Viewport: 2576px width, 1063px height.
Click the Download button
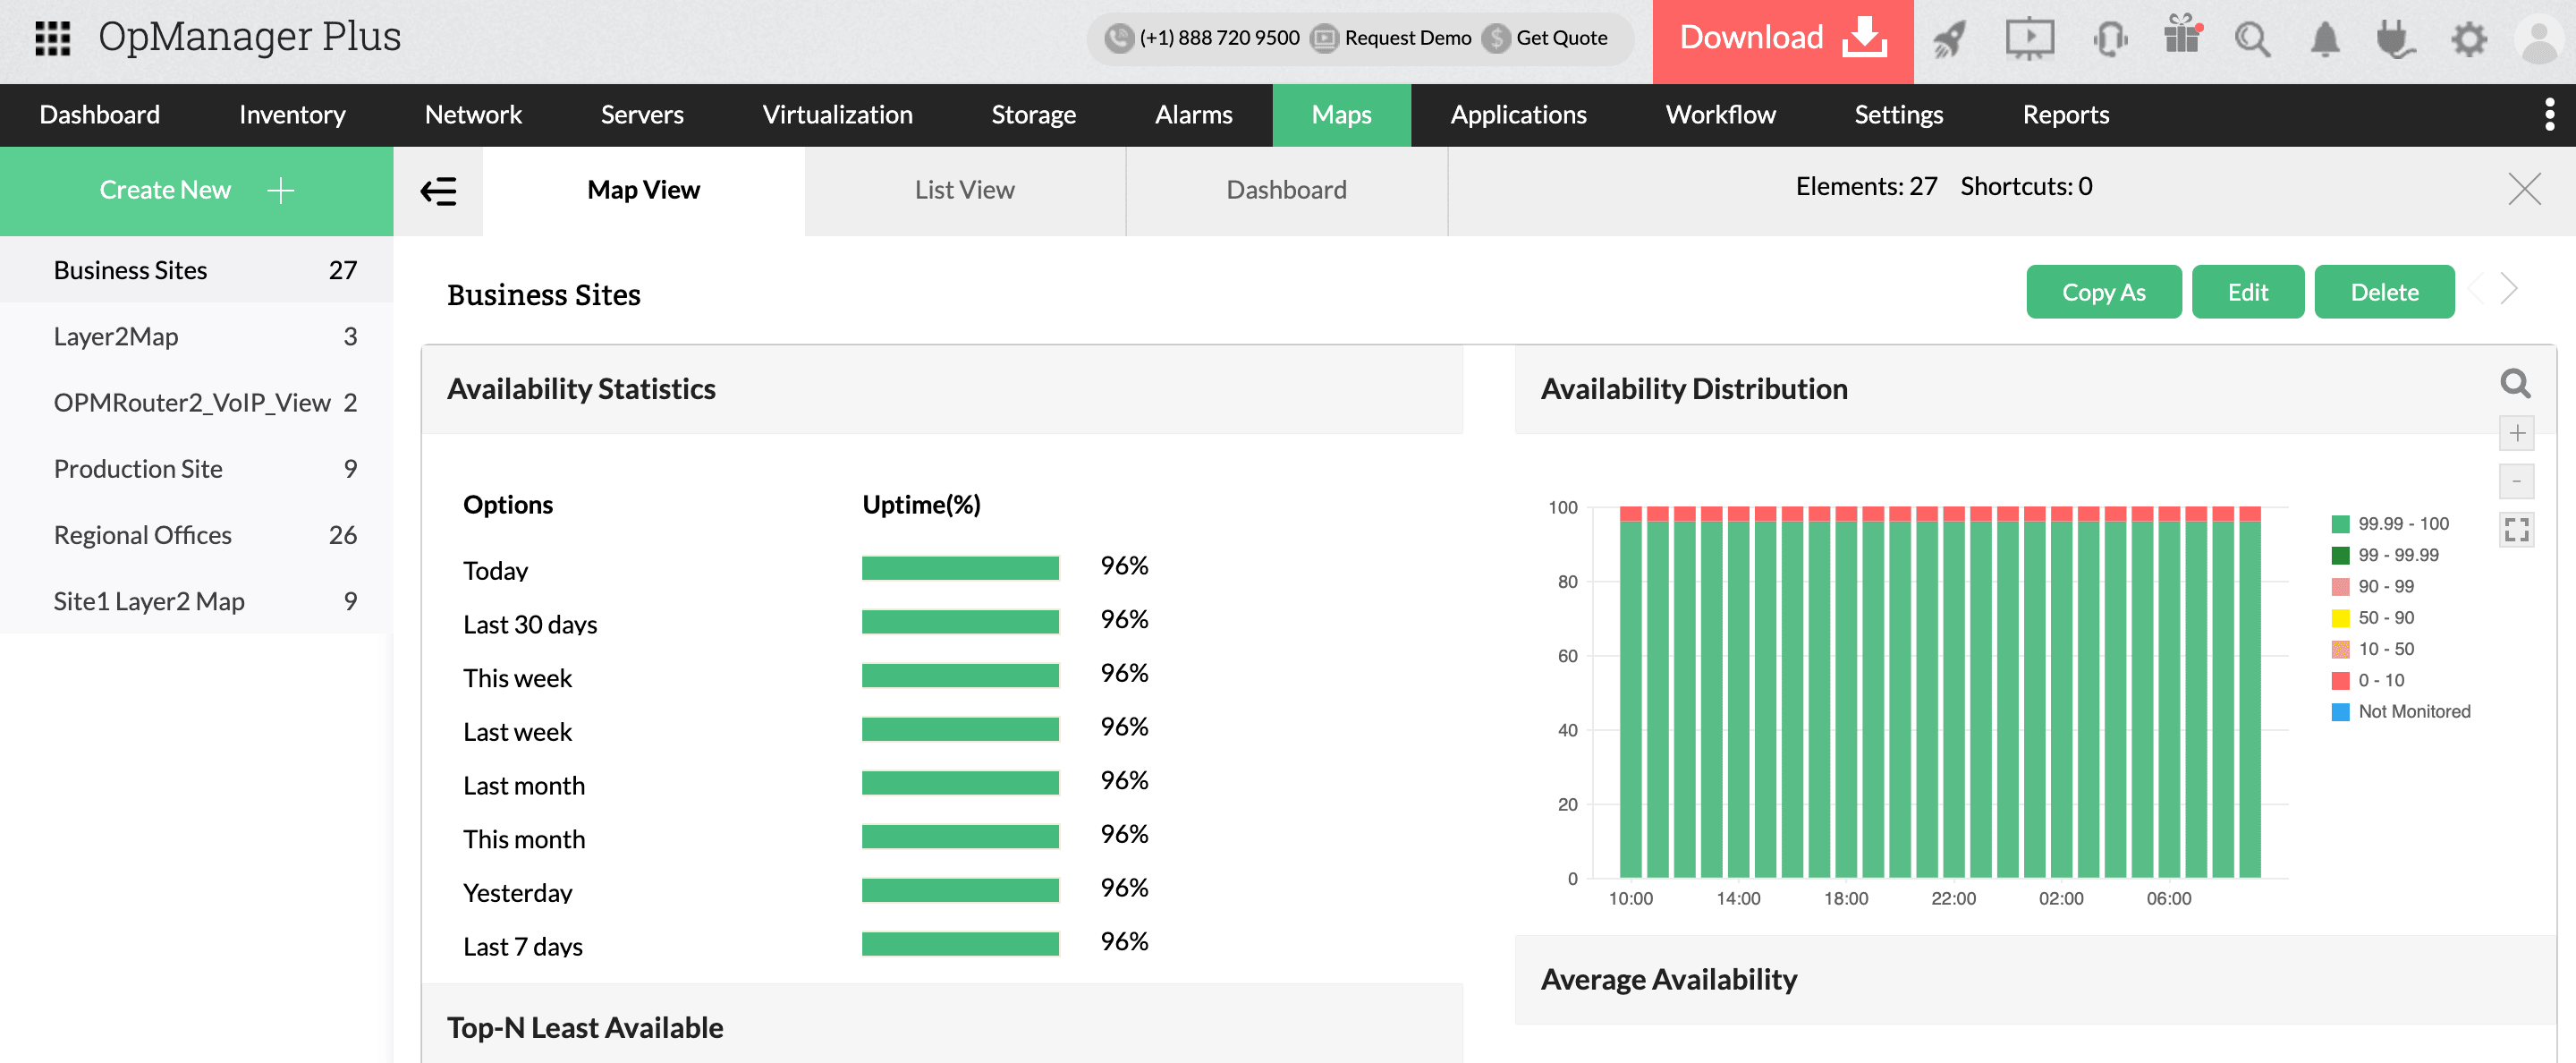(x=1782, y=41)
